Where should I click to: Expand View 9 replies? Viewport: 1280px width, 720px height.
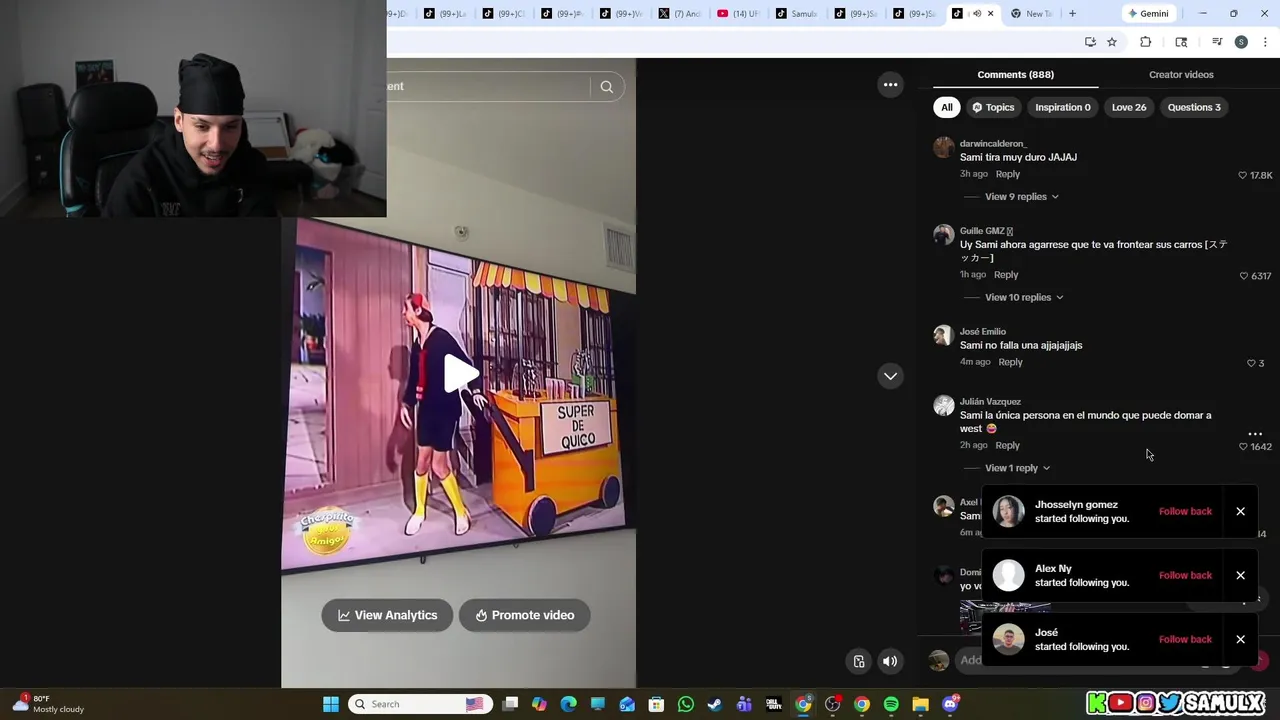tap(1021, 197)
